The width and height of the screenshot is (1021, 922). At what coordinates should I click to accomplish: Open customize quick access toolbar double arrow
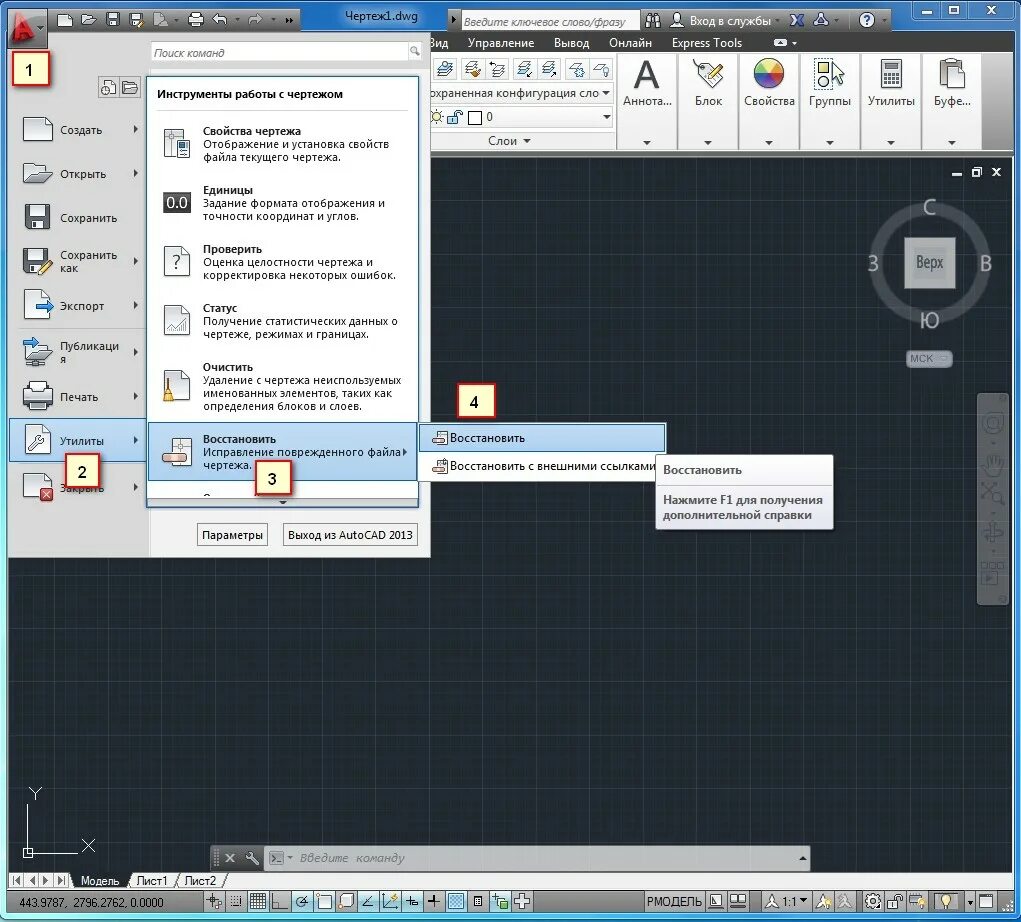(x=288, y=20)
